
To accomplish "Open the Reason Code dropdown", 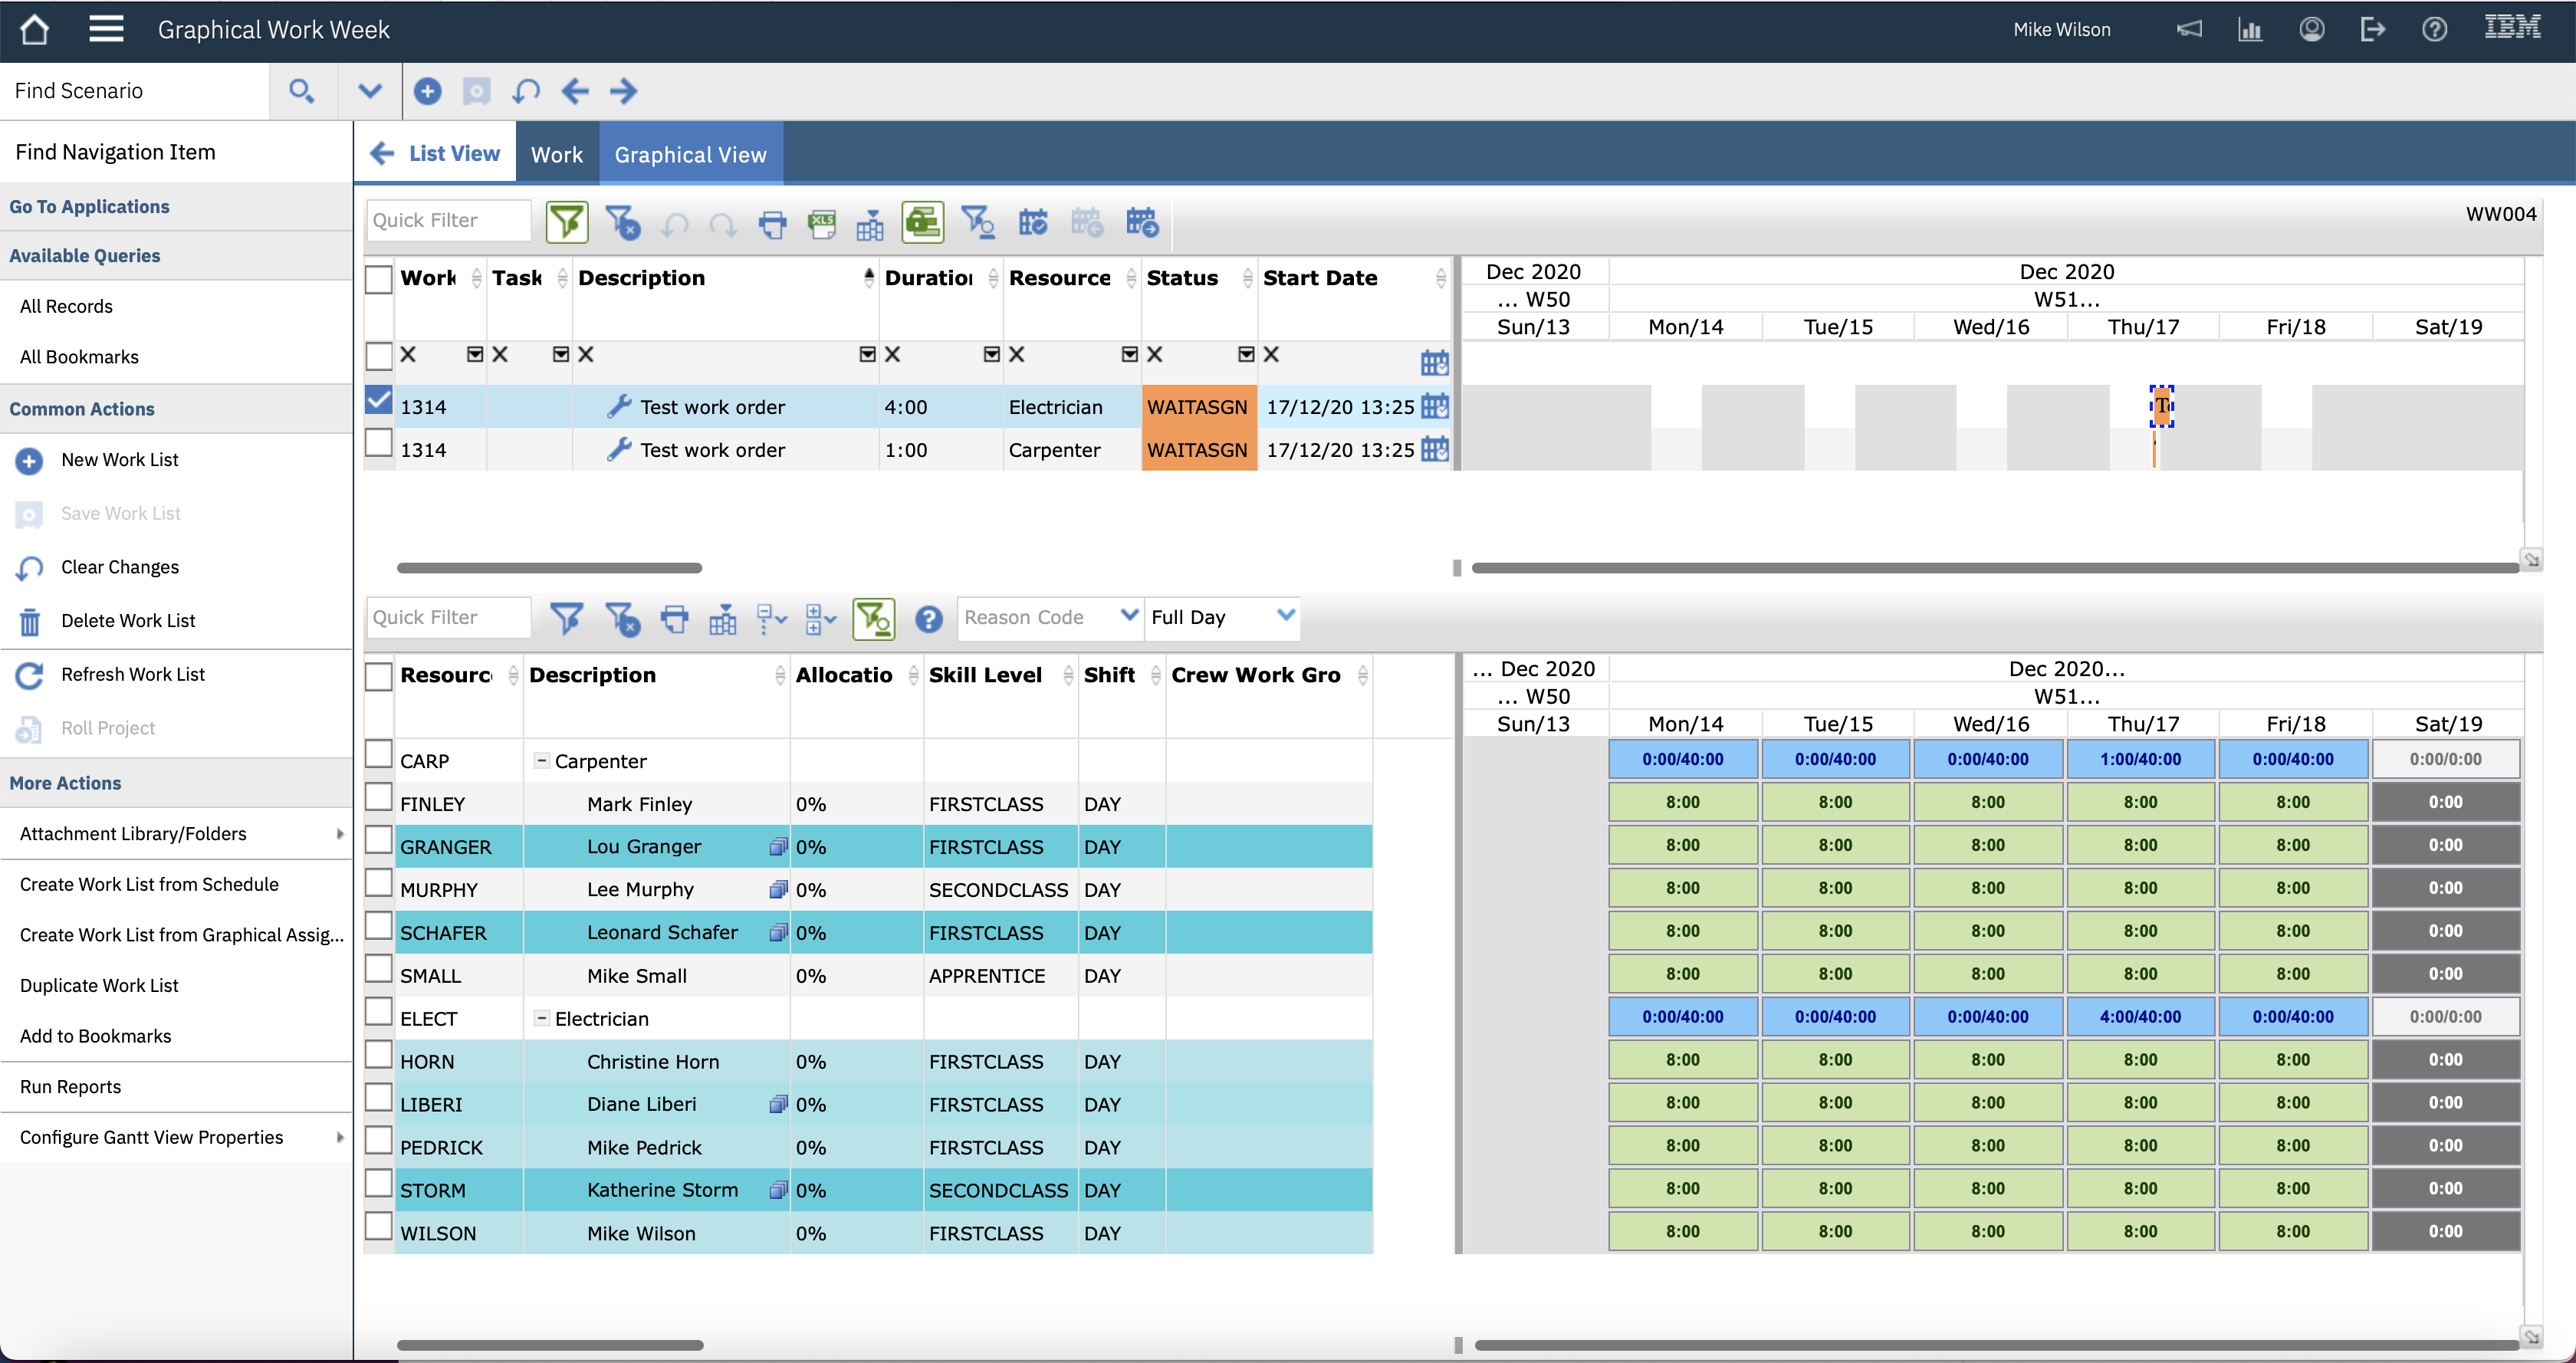I will tap(1128, 615).
